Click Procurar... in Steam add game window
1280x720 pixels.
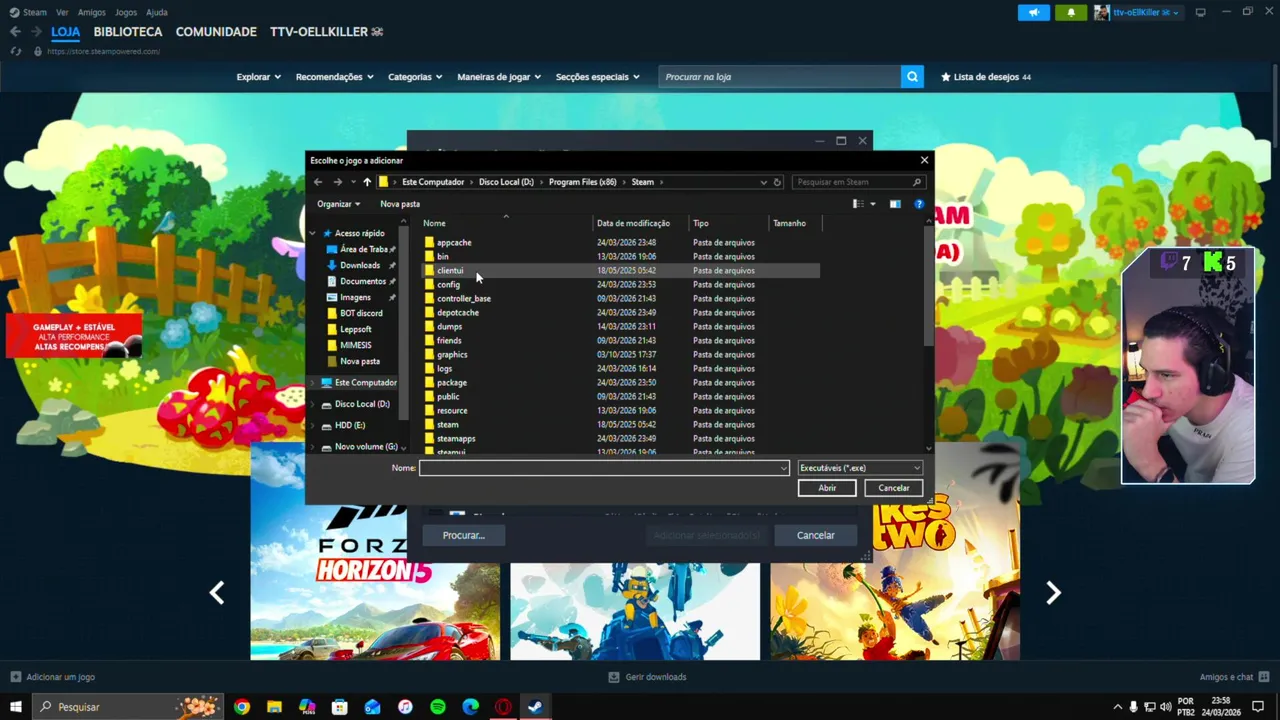pyautogui.click(x=463, y=535)
